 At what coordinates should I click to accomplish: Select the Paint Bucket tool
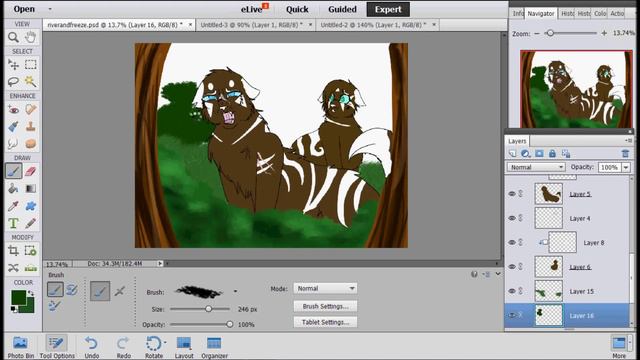pos(13,189)
